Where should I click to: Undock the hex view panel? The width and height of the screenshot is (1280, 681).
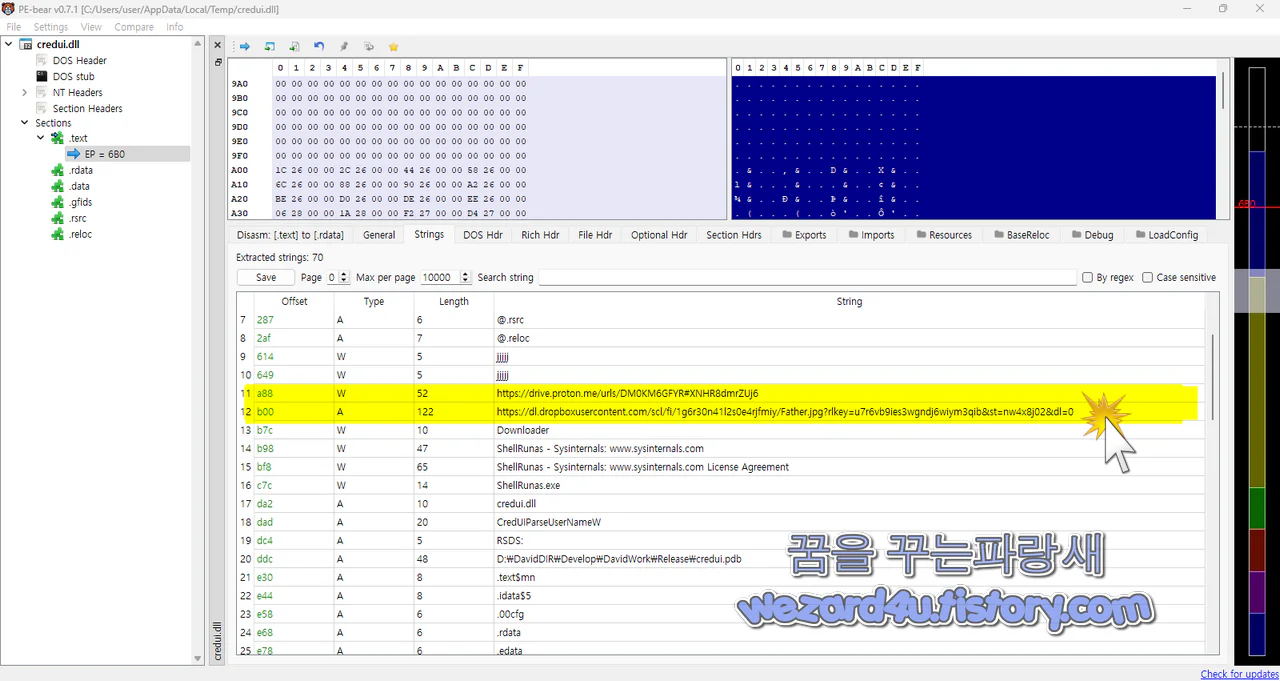[x=218, y=62]
